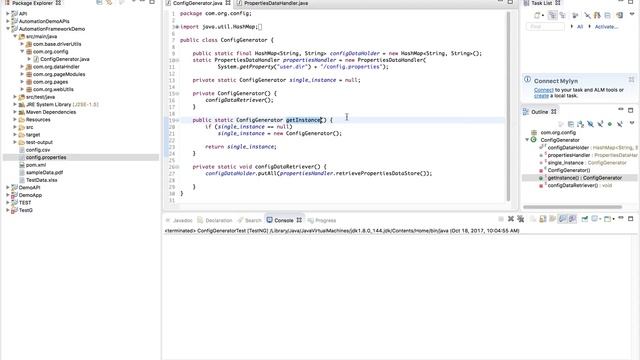The image size is (640, 360).
Task: Click the Pin Console icon
Action: coord(585,219)
